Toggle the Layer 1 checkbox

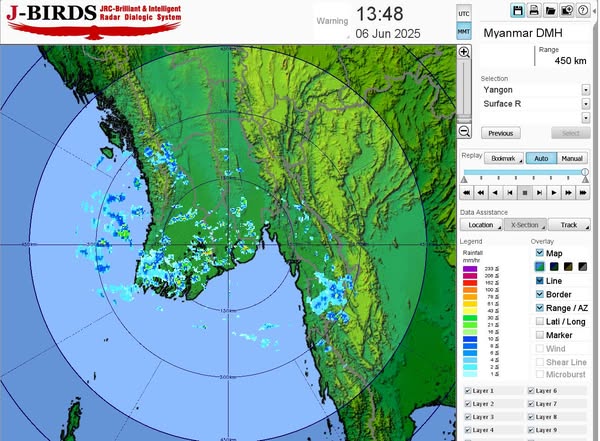tap(466, 391)
